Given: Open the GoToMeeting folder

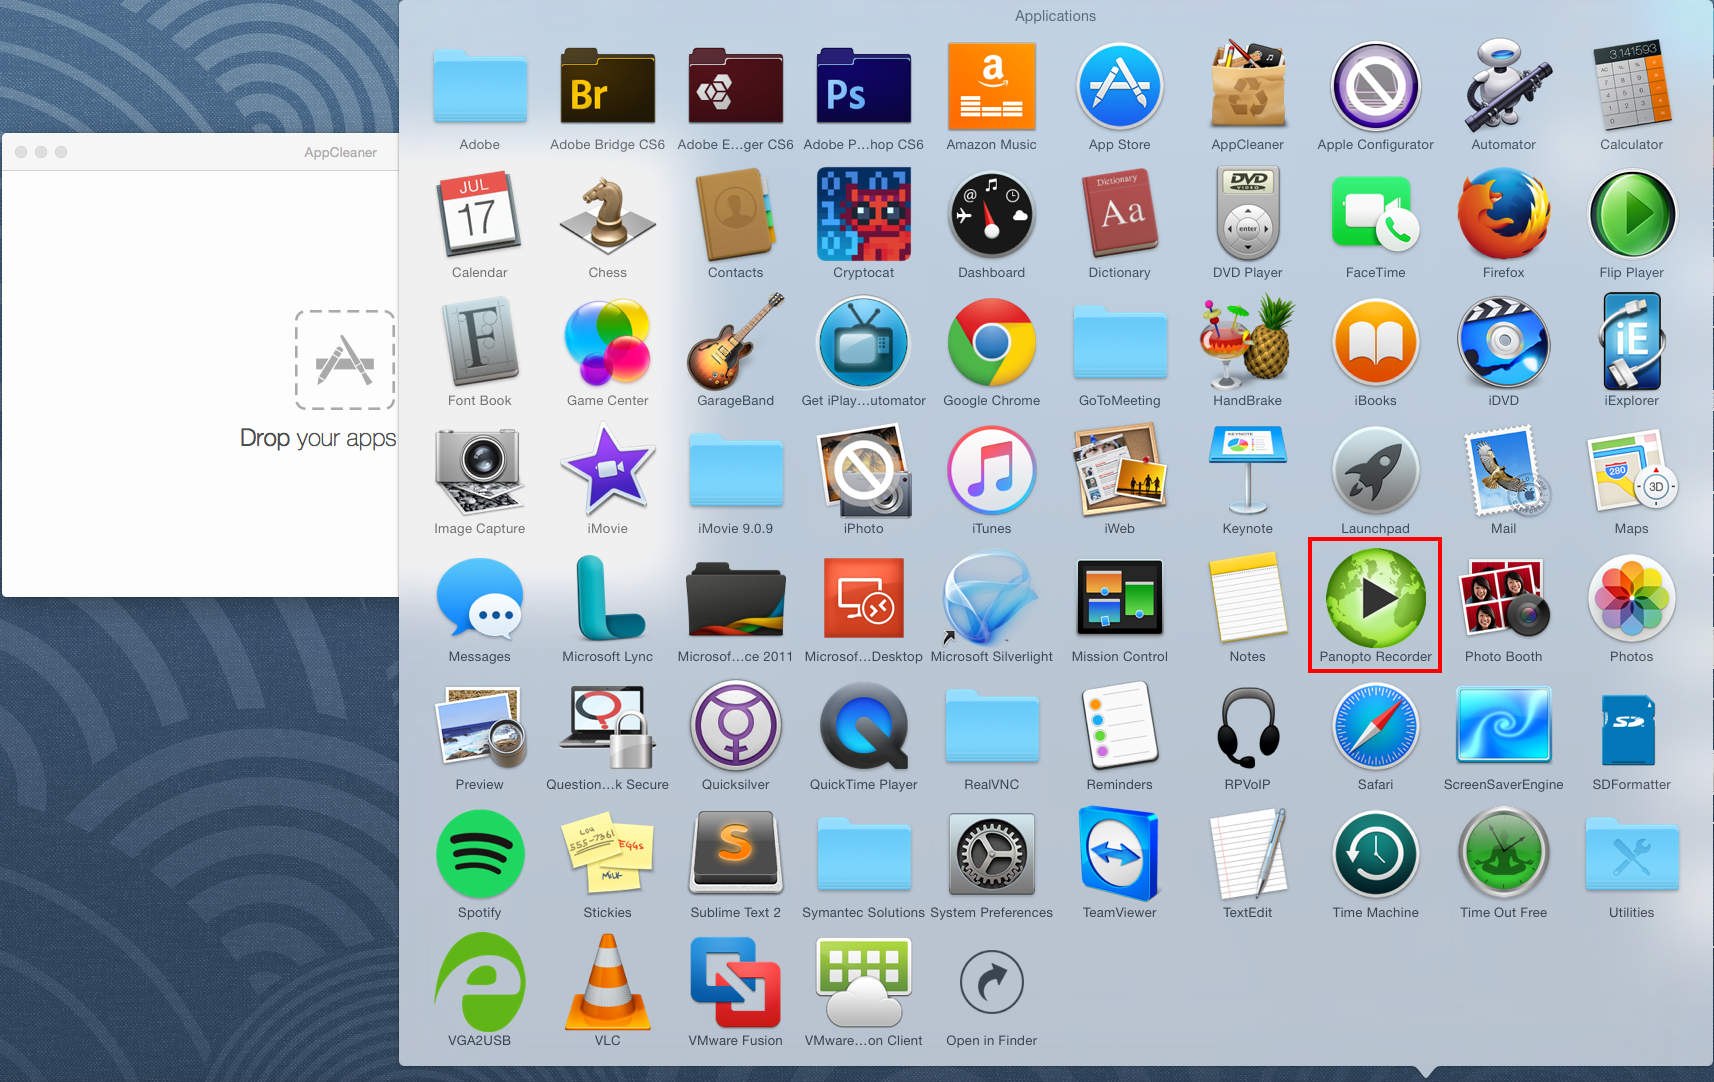Looking at the screenshot, I should [x=1119, y=344].
